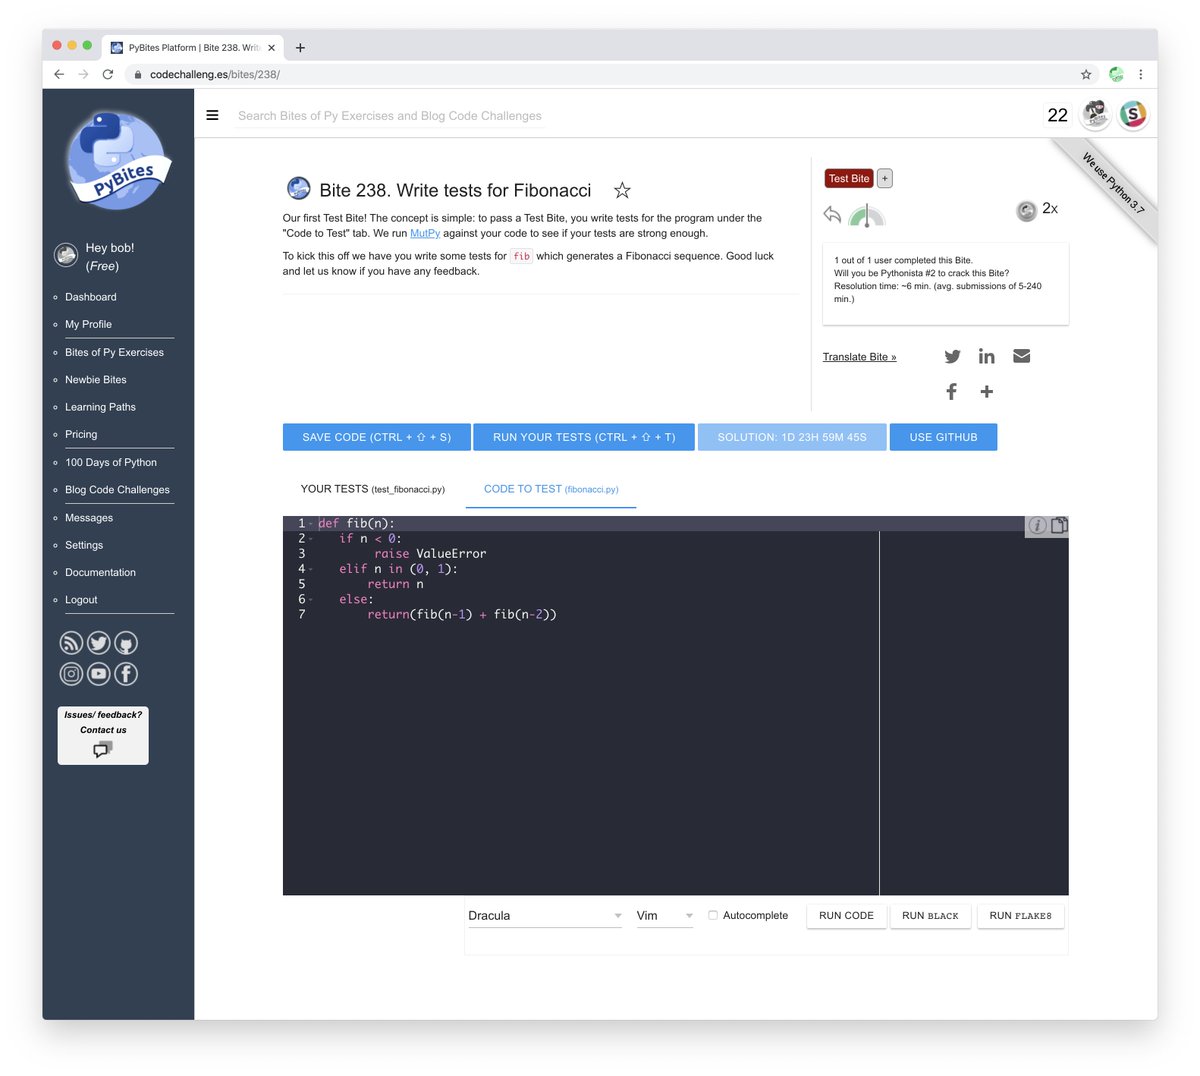Click the browser address bar URL
1200x1076 pixels.
pos(214,74)
